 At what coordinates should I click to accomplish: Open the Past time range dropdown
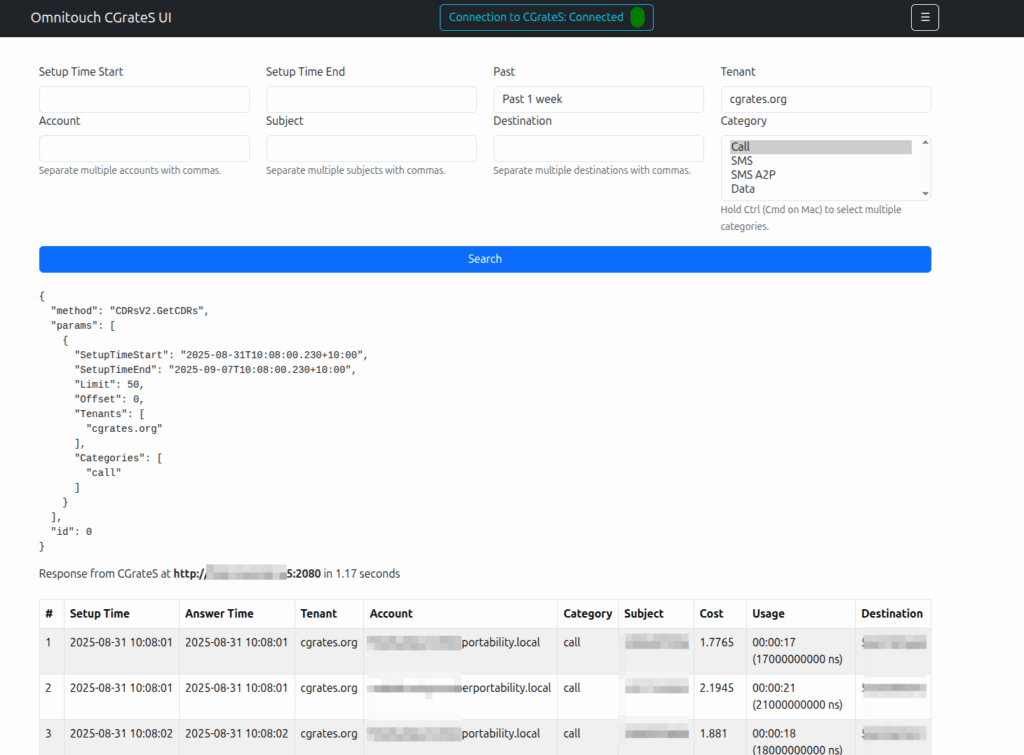coord(598,99)
